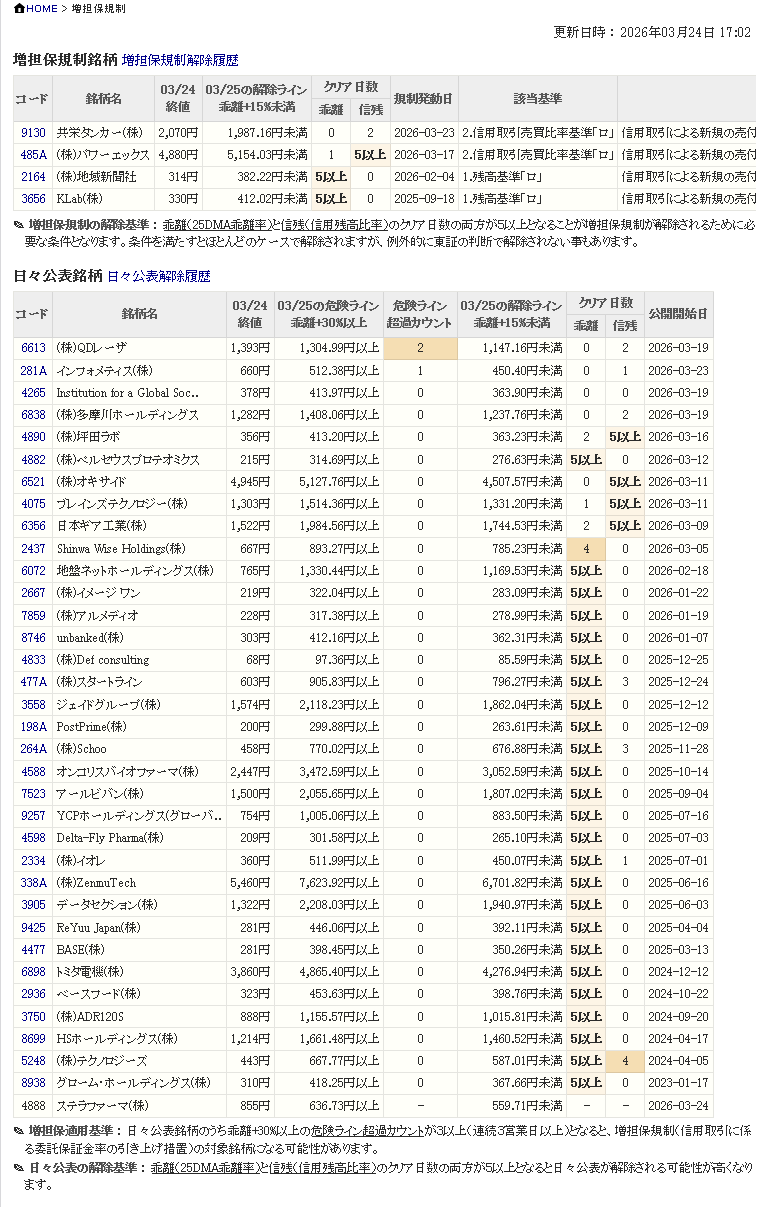Click 信残(信用残高比率) link in 増担保規制 note
The width and height of the screenshot is (771, 1207).
[334, 225]
